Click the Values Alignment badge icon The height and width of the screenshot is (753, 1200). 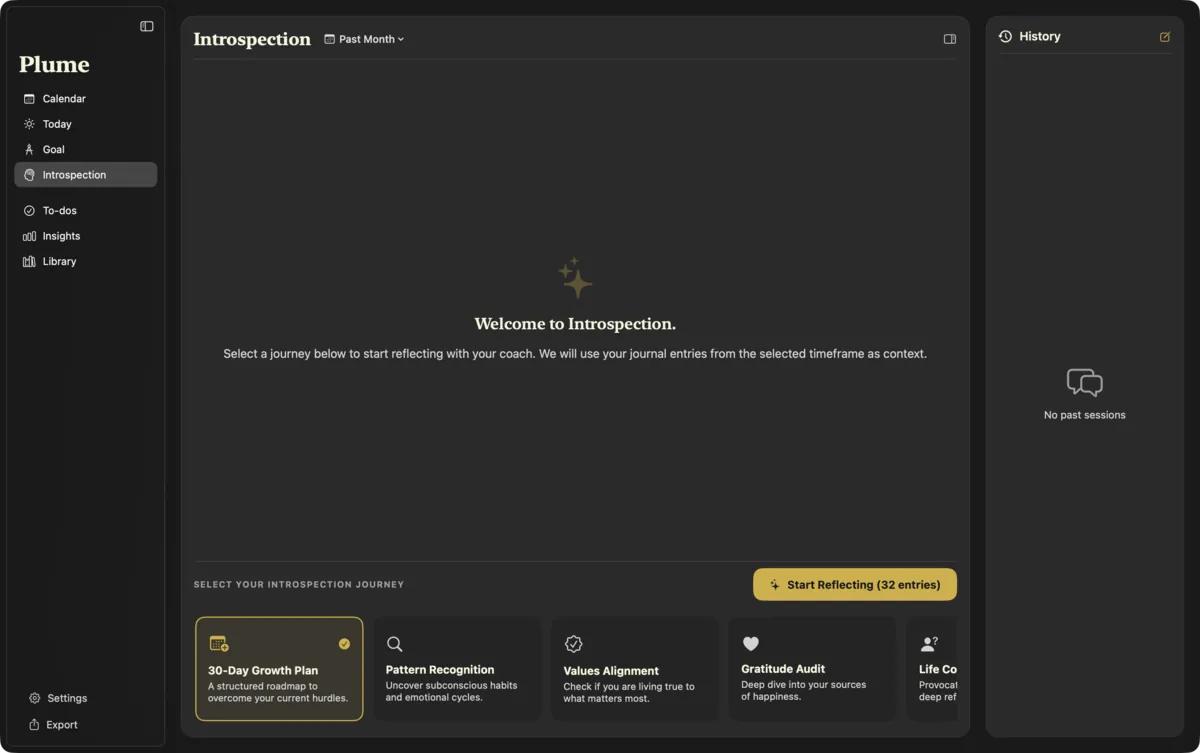coord(573,644)
